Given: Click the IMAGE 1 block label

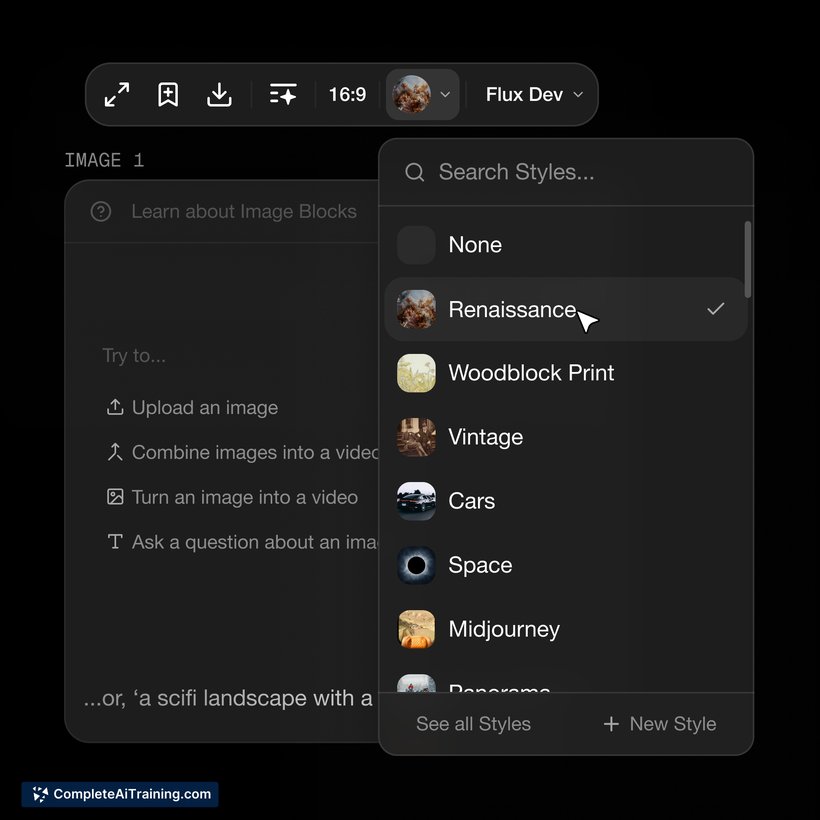Looking at the screenshot, I should click(104, 160).
